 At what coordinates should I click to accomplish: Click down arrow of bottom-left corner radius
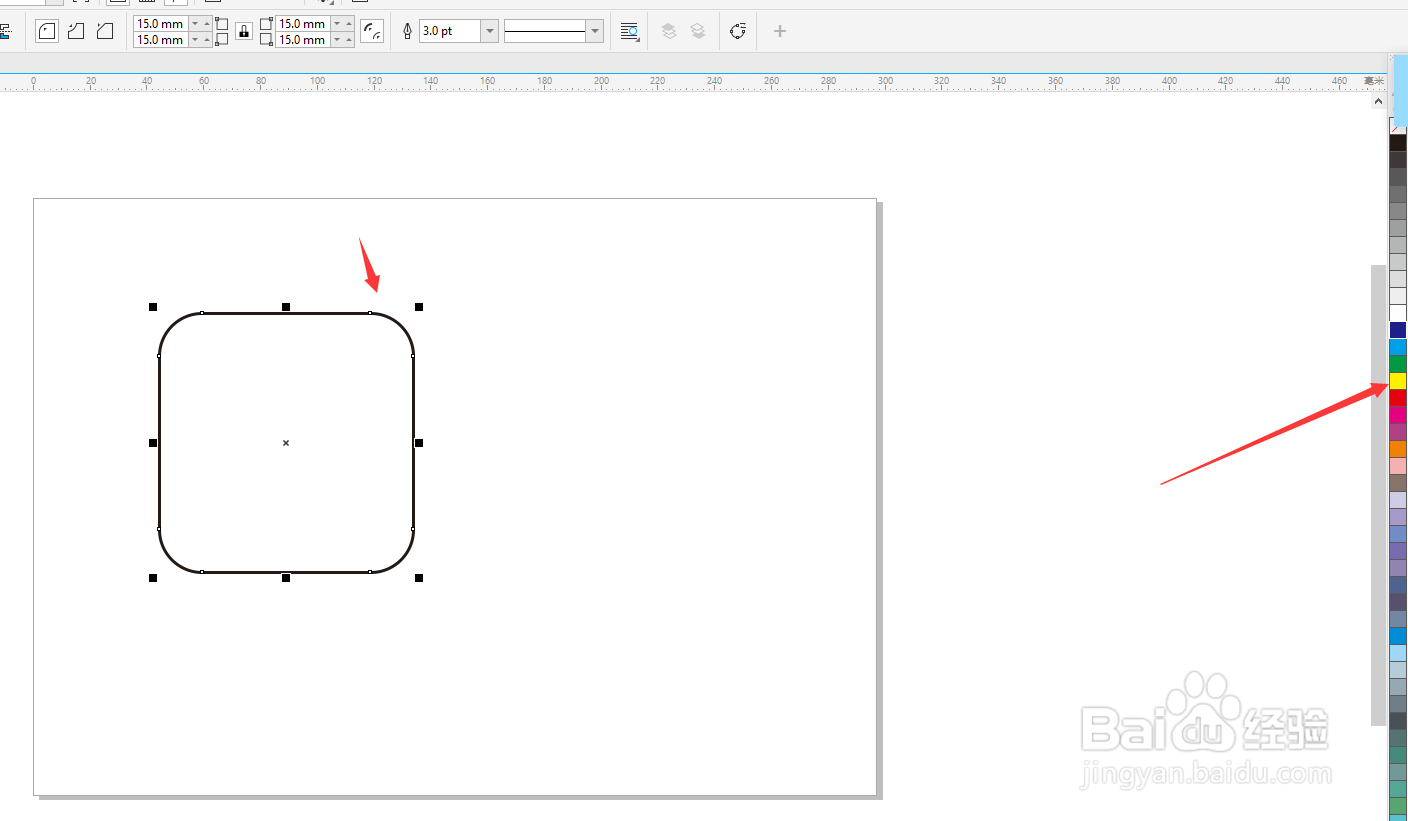pos(195,39)
